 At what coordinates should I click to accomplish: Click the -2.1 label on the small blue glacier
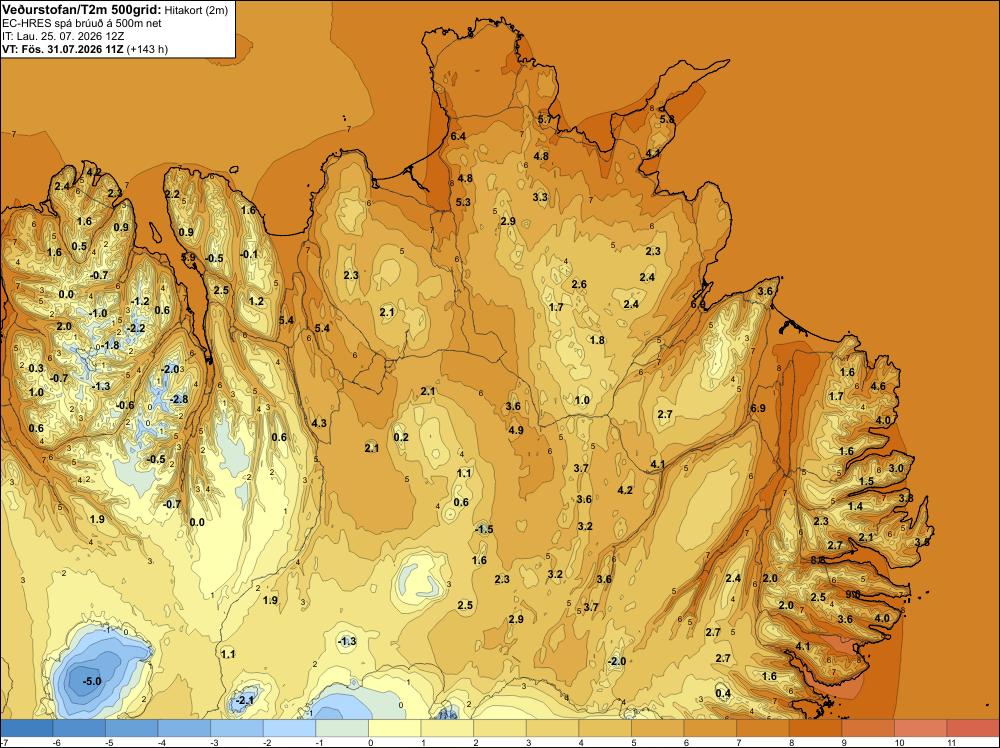coord(245,700)
